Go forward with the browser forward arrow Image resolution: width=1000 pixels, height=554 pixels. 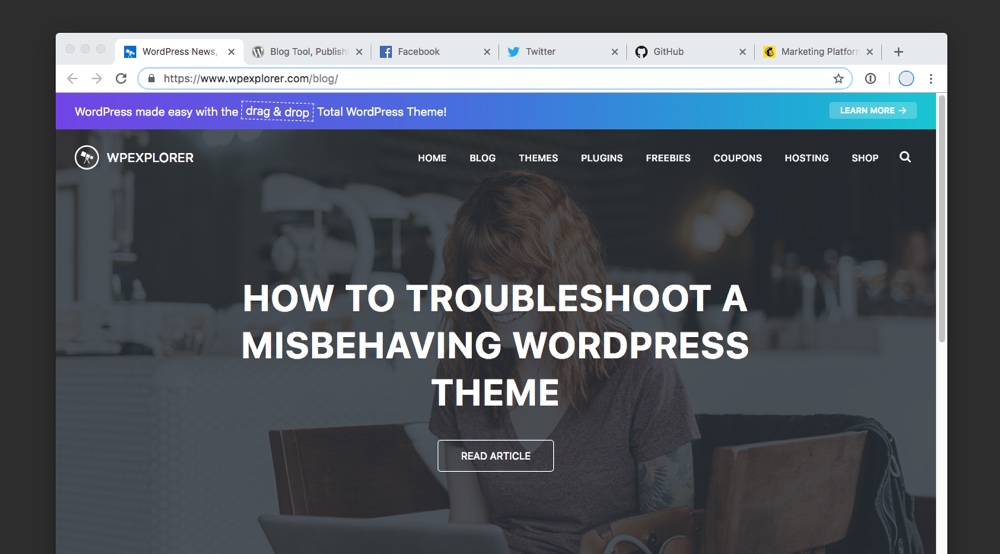coord(96,78)
